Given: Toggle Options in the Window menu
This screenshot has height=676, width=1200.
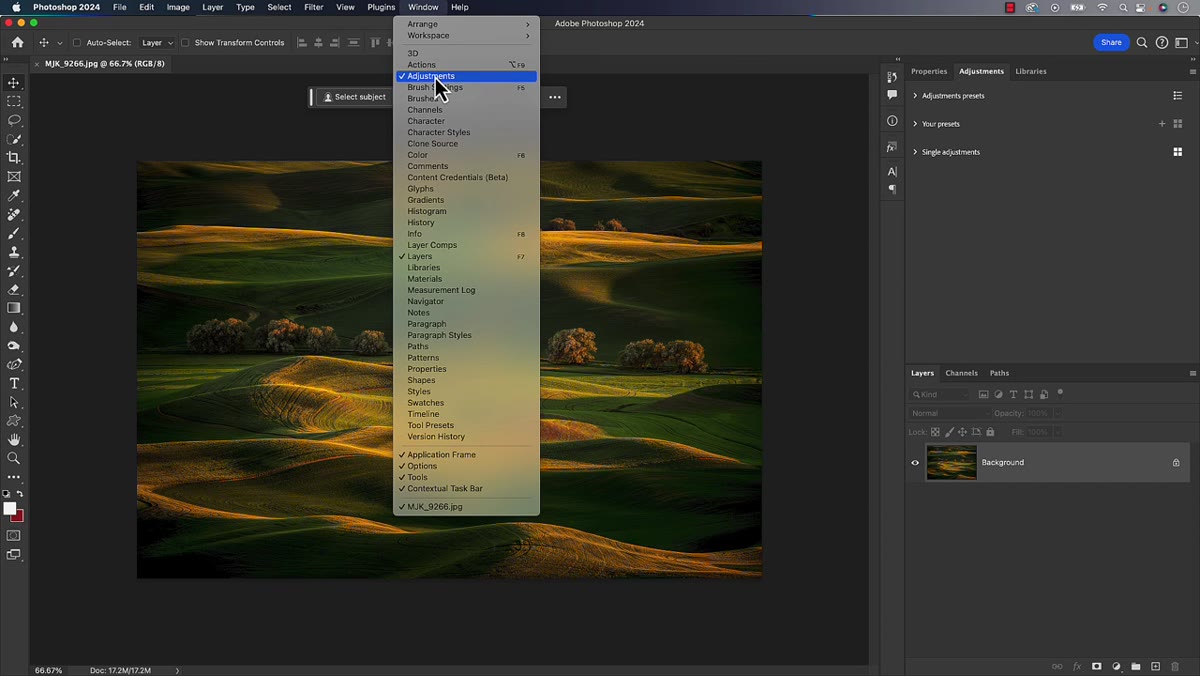Looking at the screenshot, I should 466,466.
